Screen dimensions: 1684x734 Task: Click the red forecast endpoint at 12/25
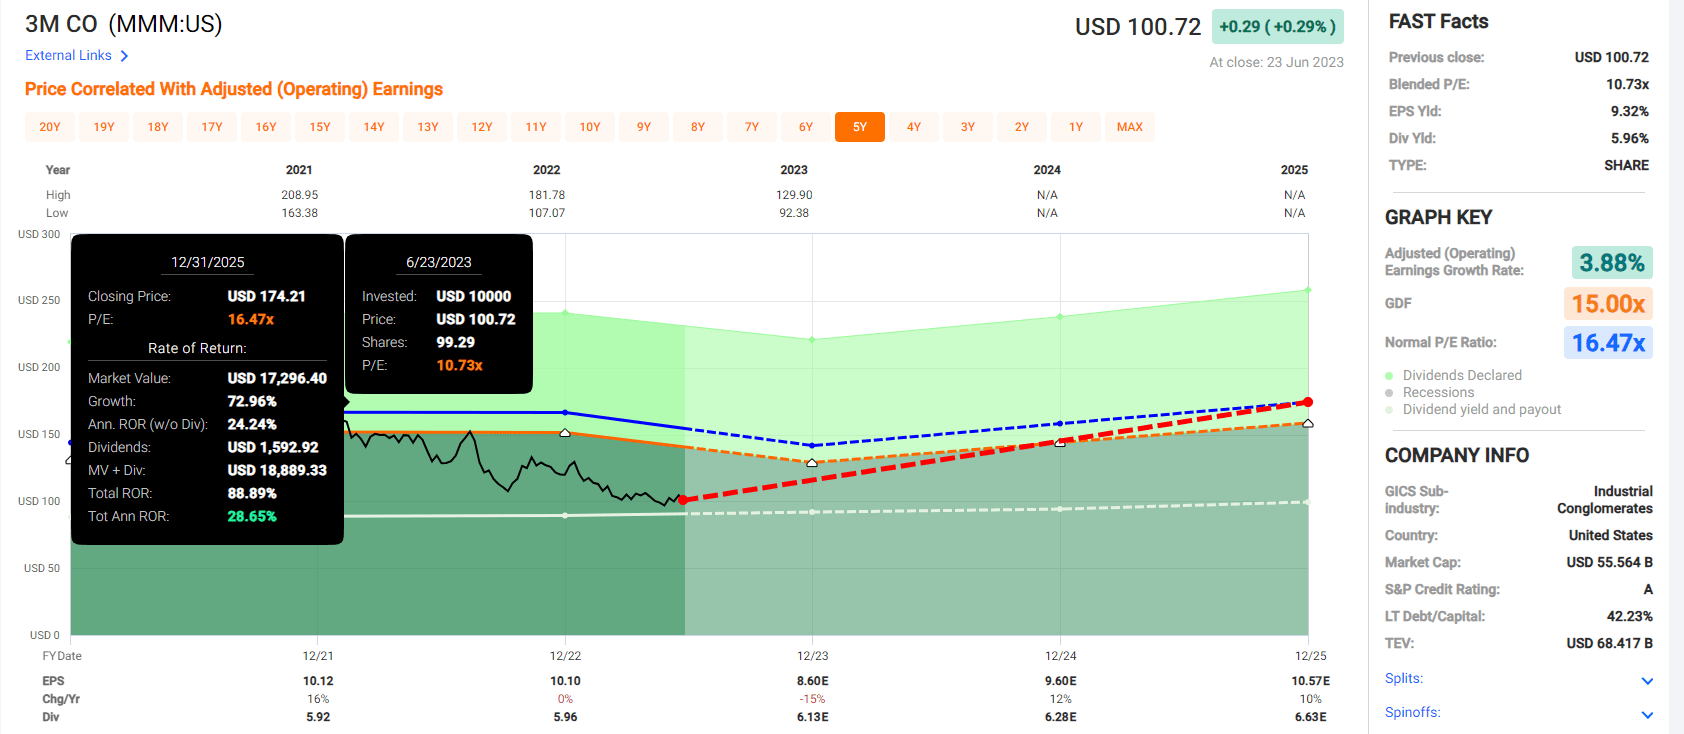pos(1308,402)
